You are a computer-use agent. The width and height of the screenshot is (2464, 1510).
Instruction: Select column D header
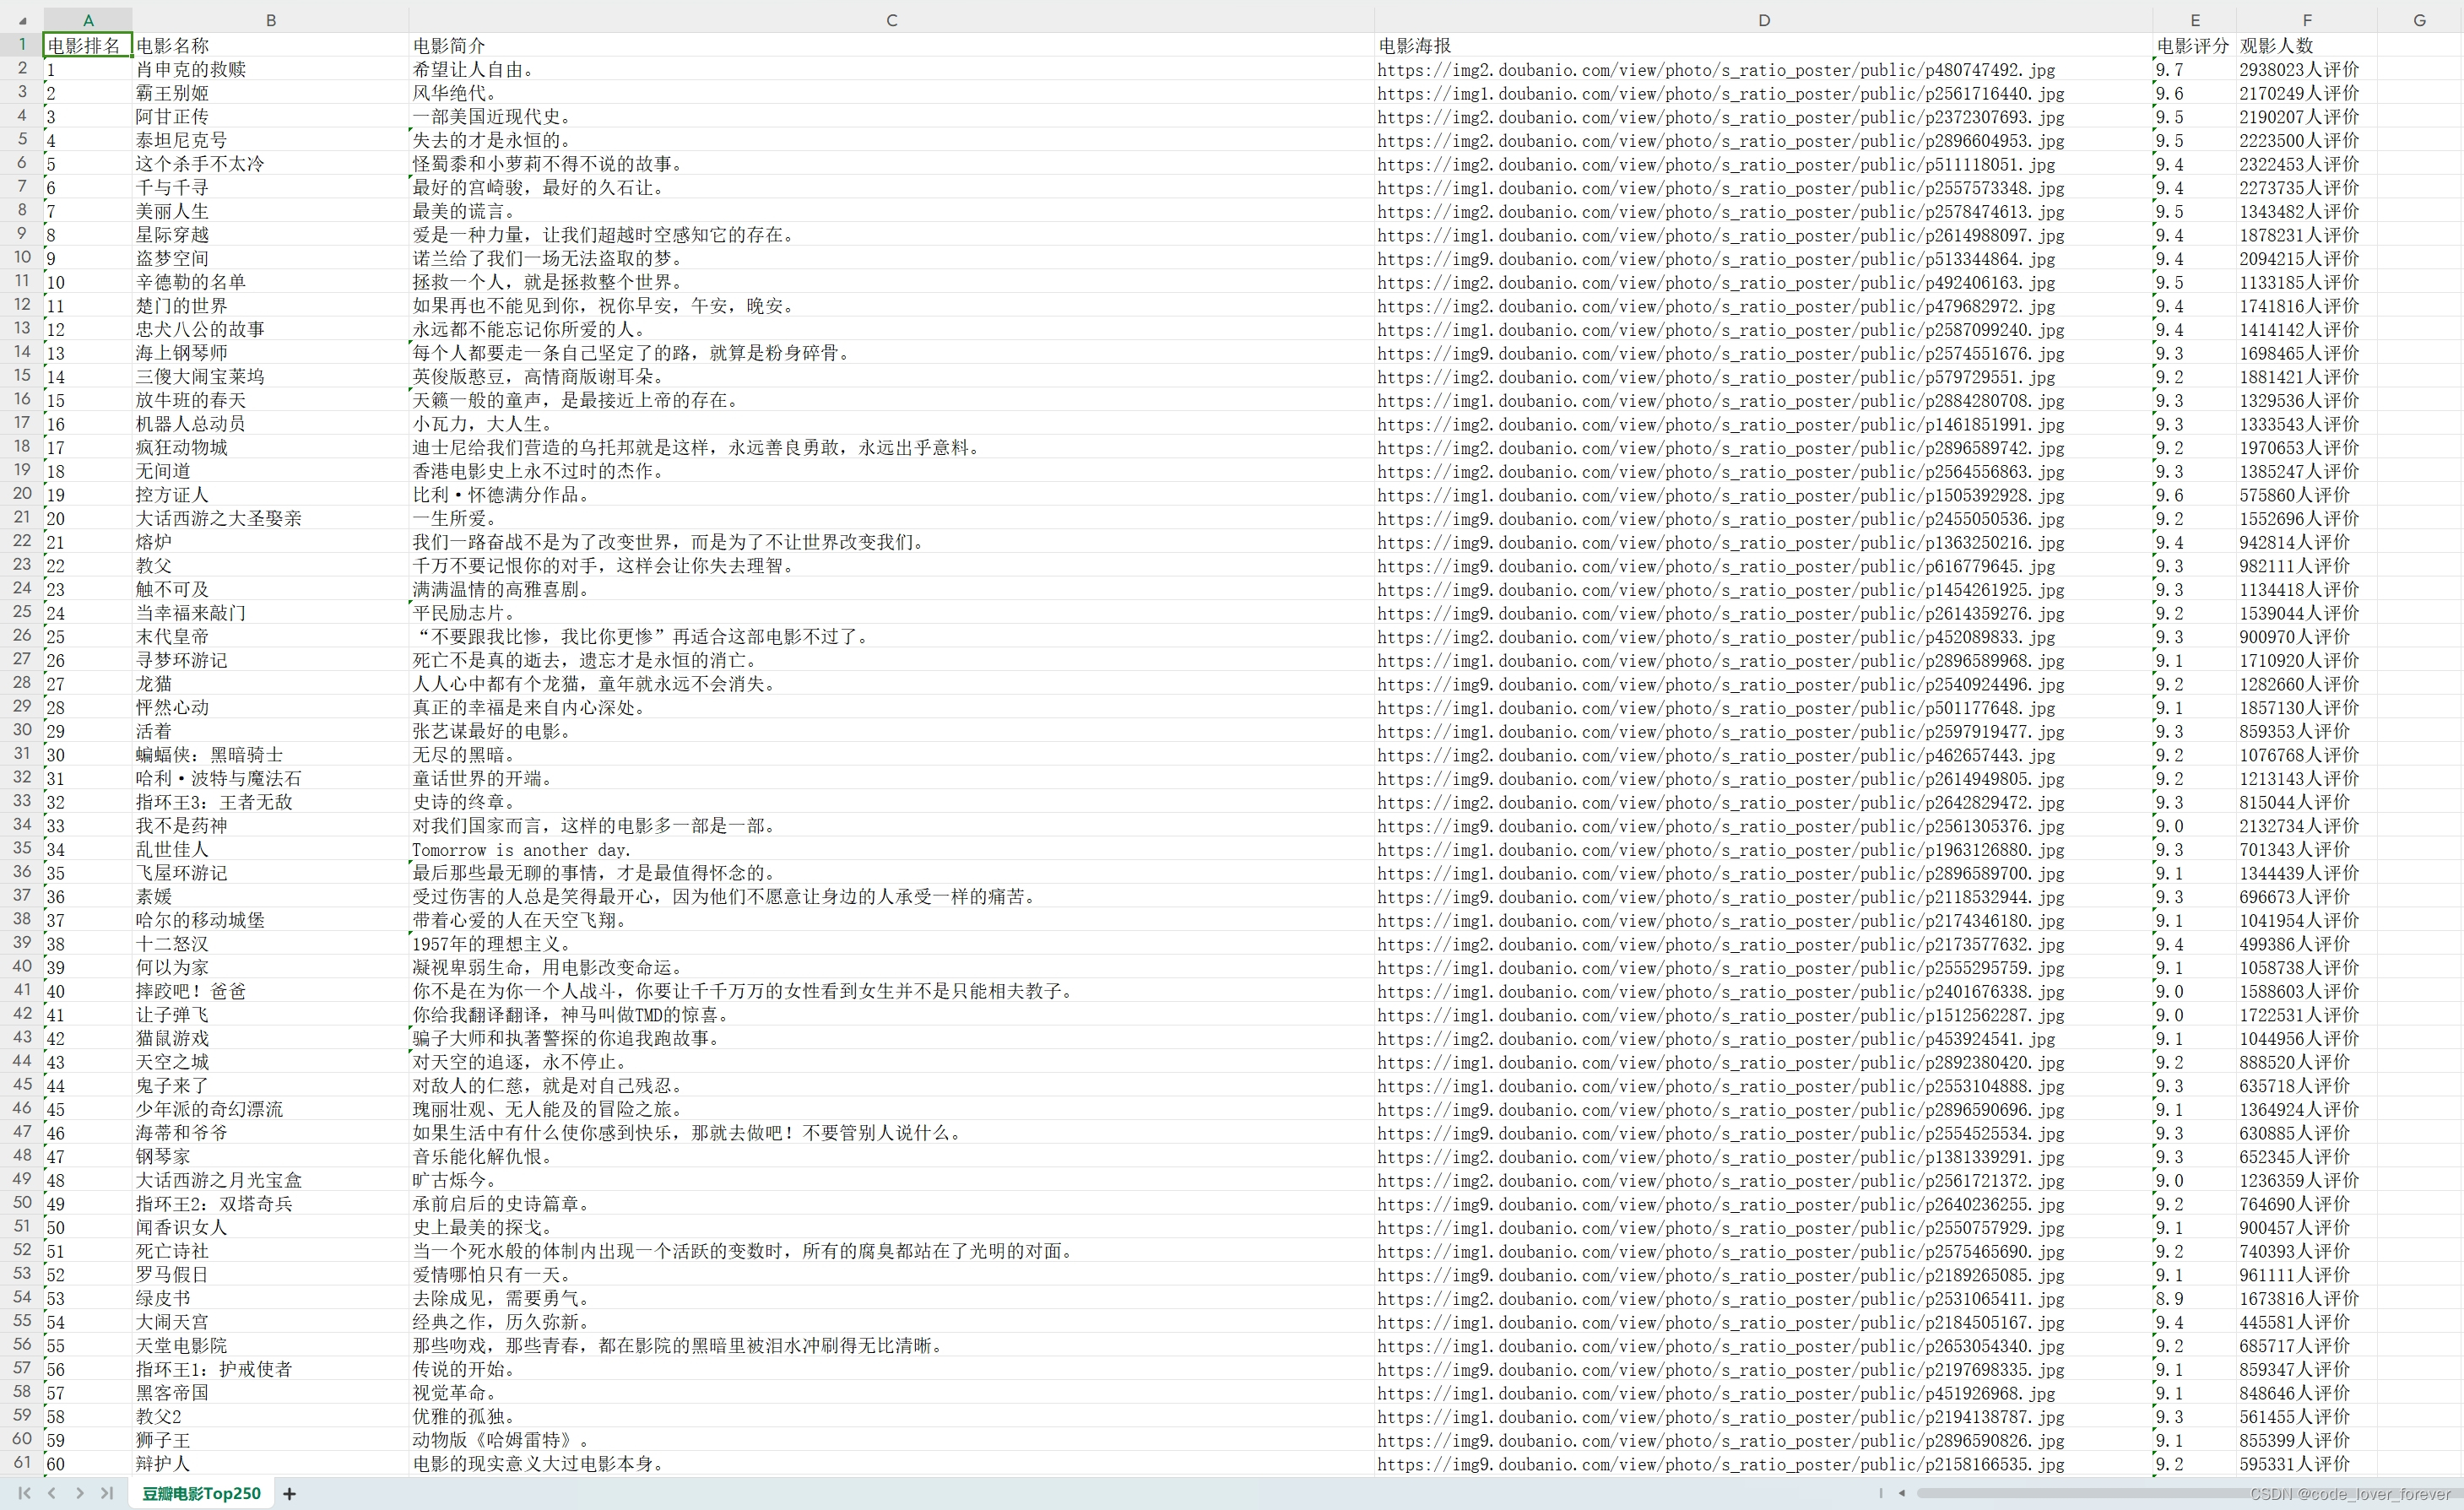(1763, 20)
